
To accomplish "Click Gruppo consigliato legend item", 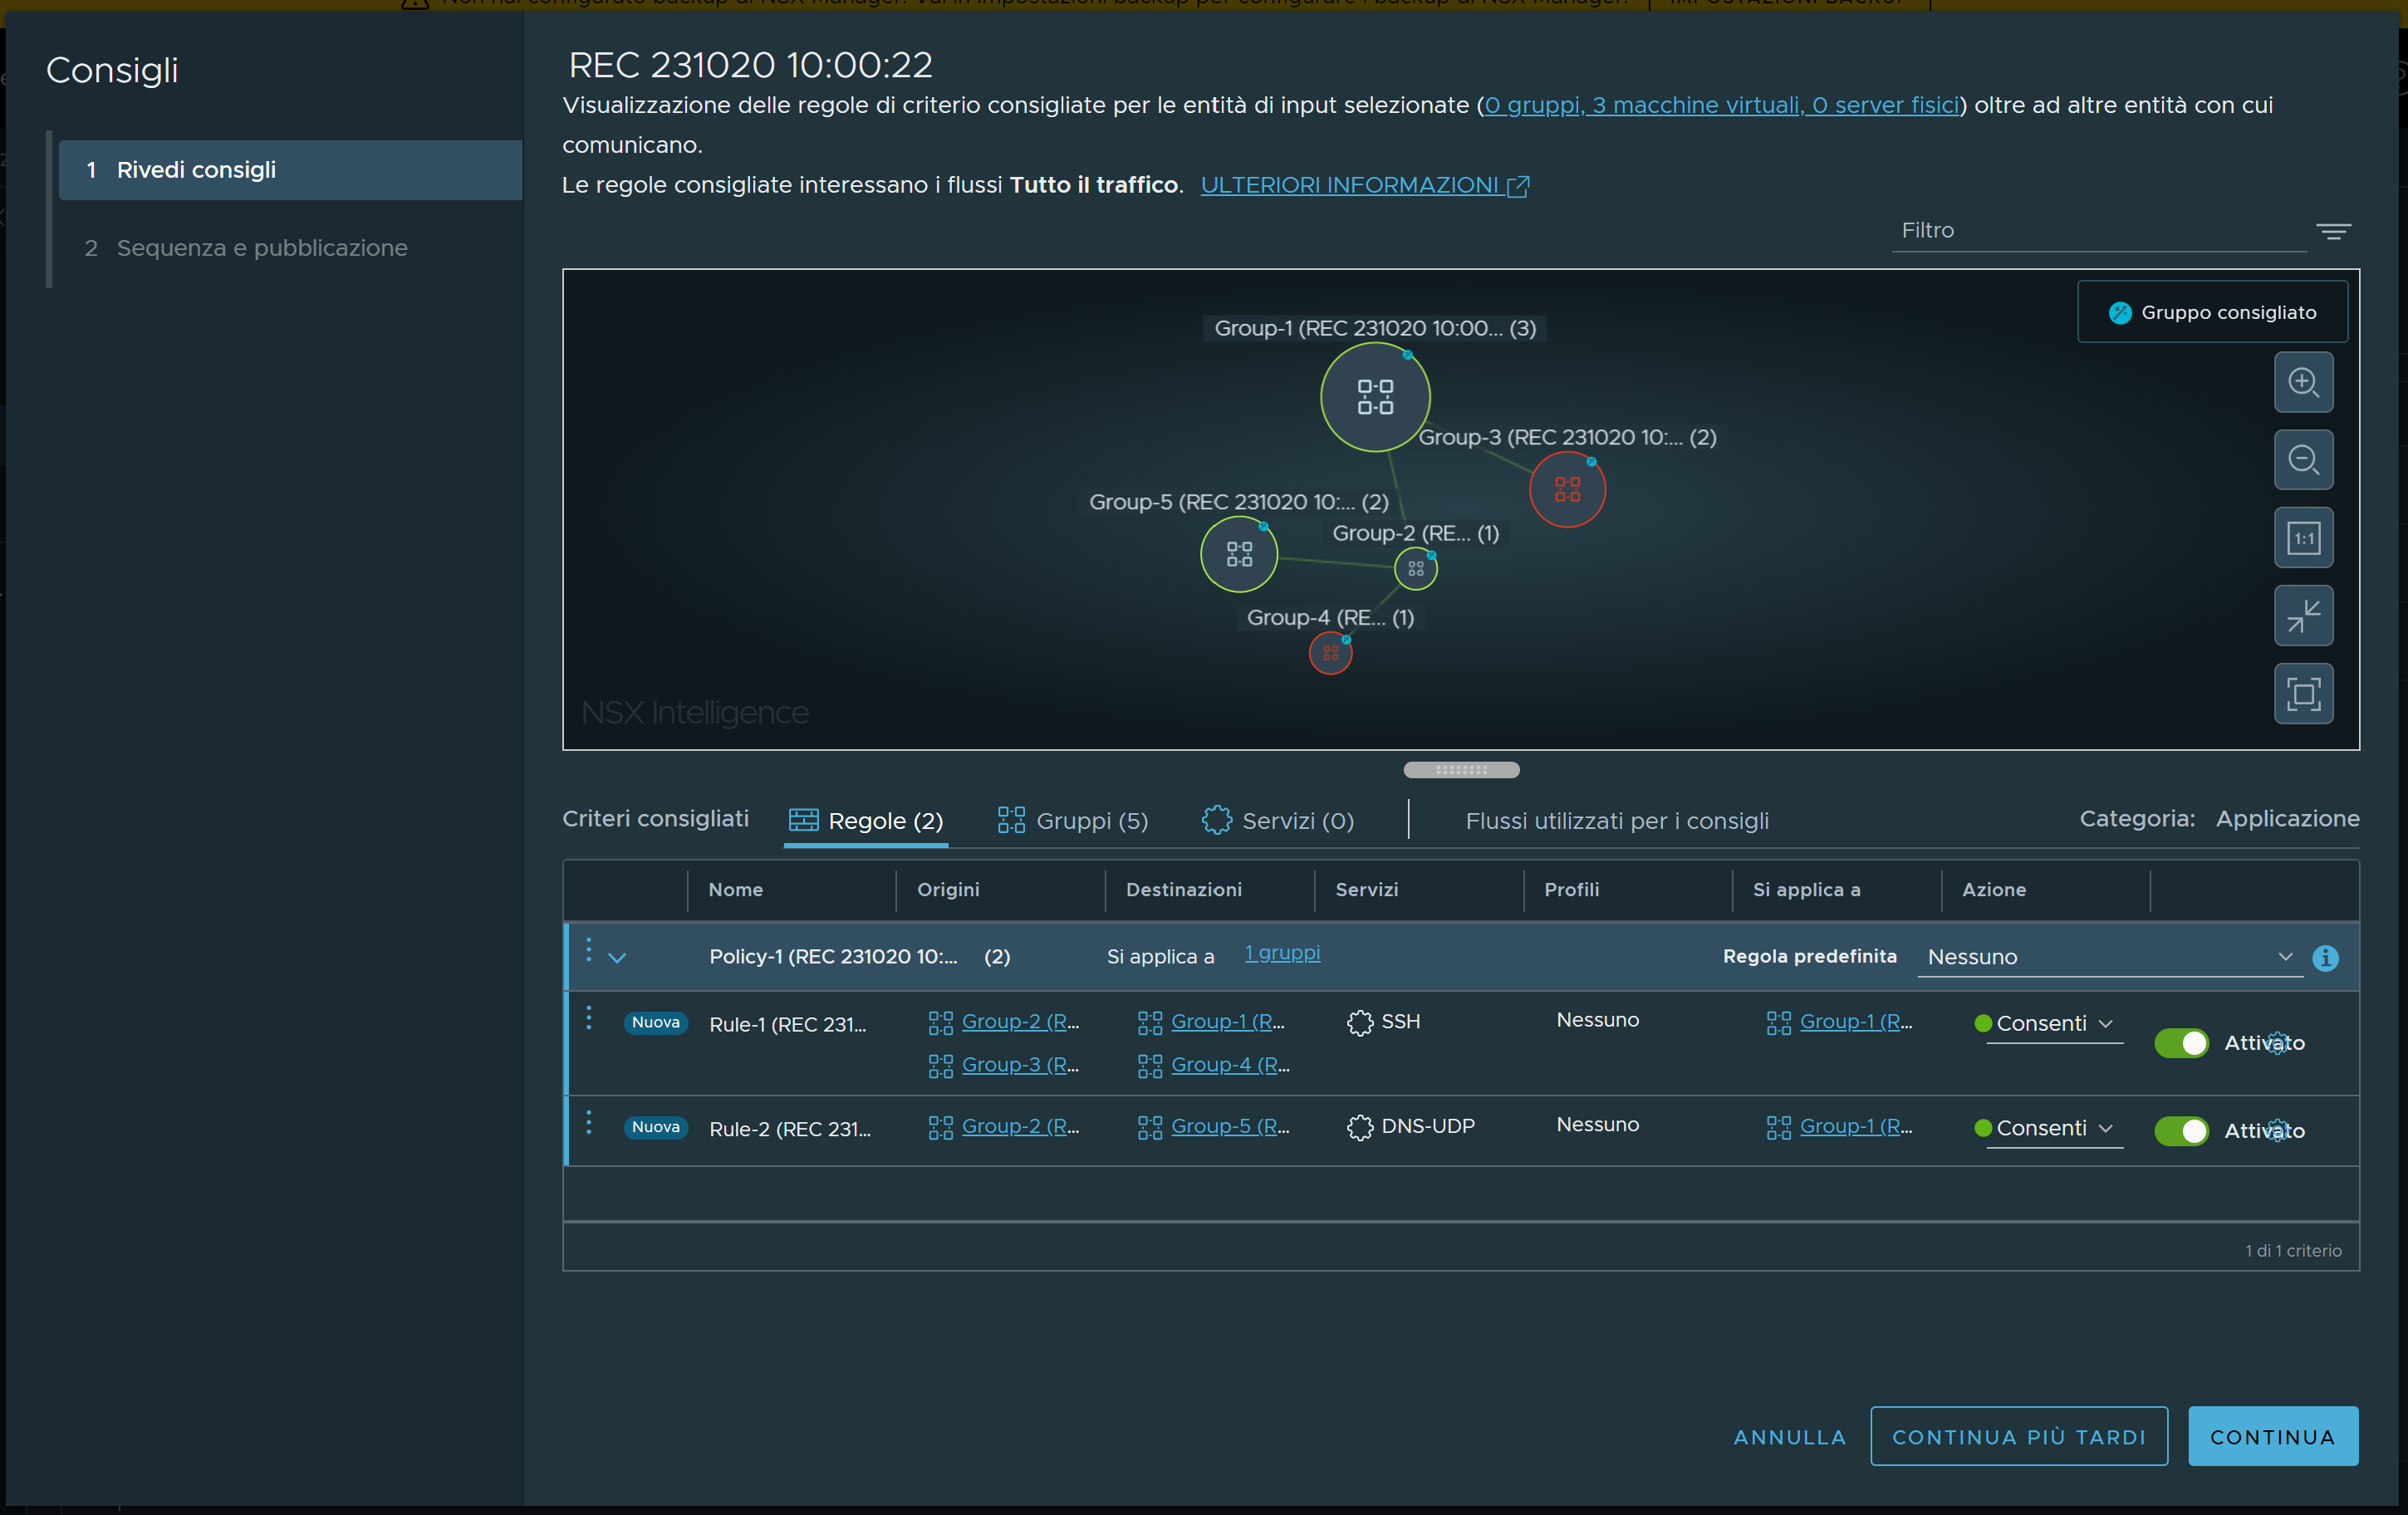I will pos(2212,313).
